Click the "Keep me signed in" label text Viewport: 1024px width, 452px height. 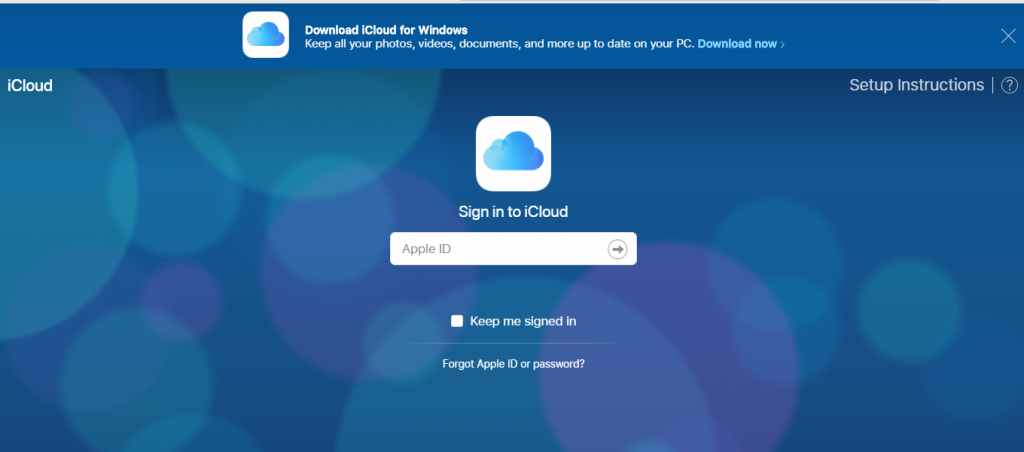(523, 321)
